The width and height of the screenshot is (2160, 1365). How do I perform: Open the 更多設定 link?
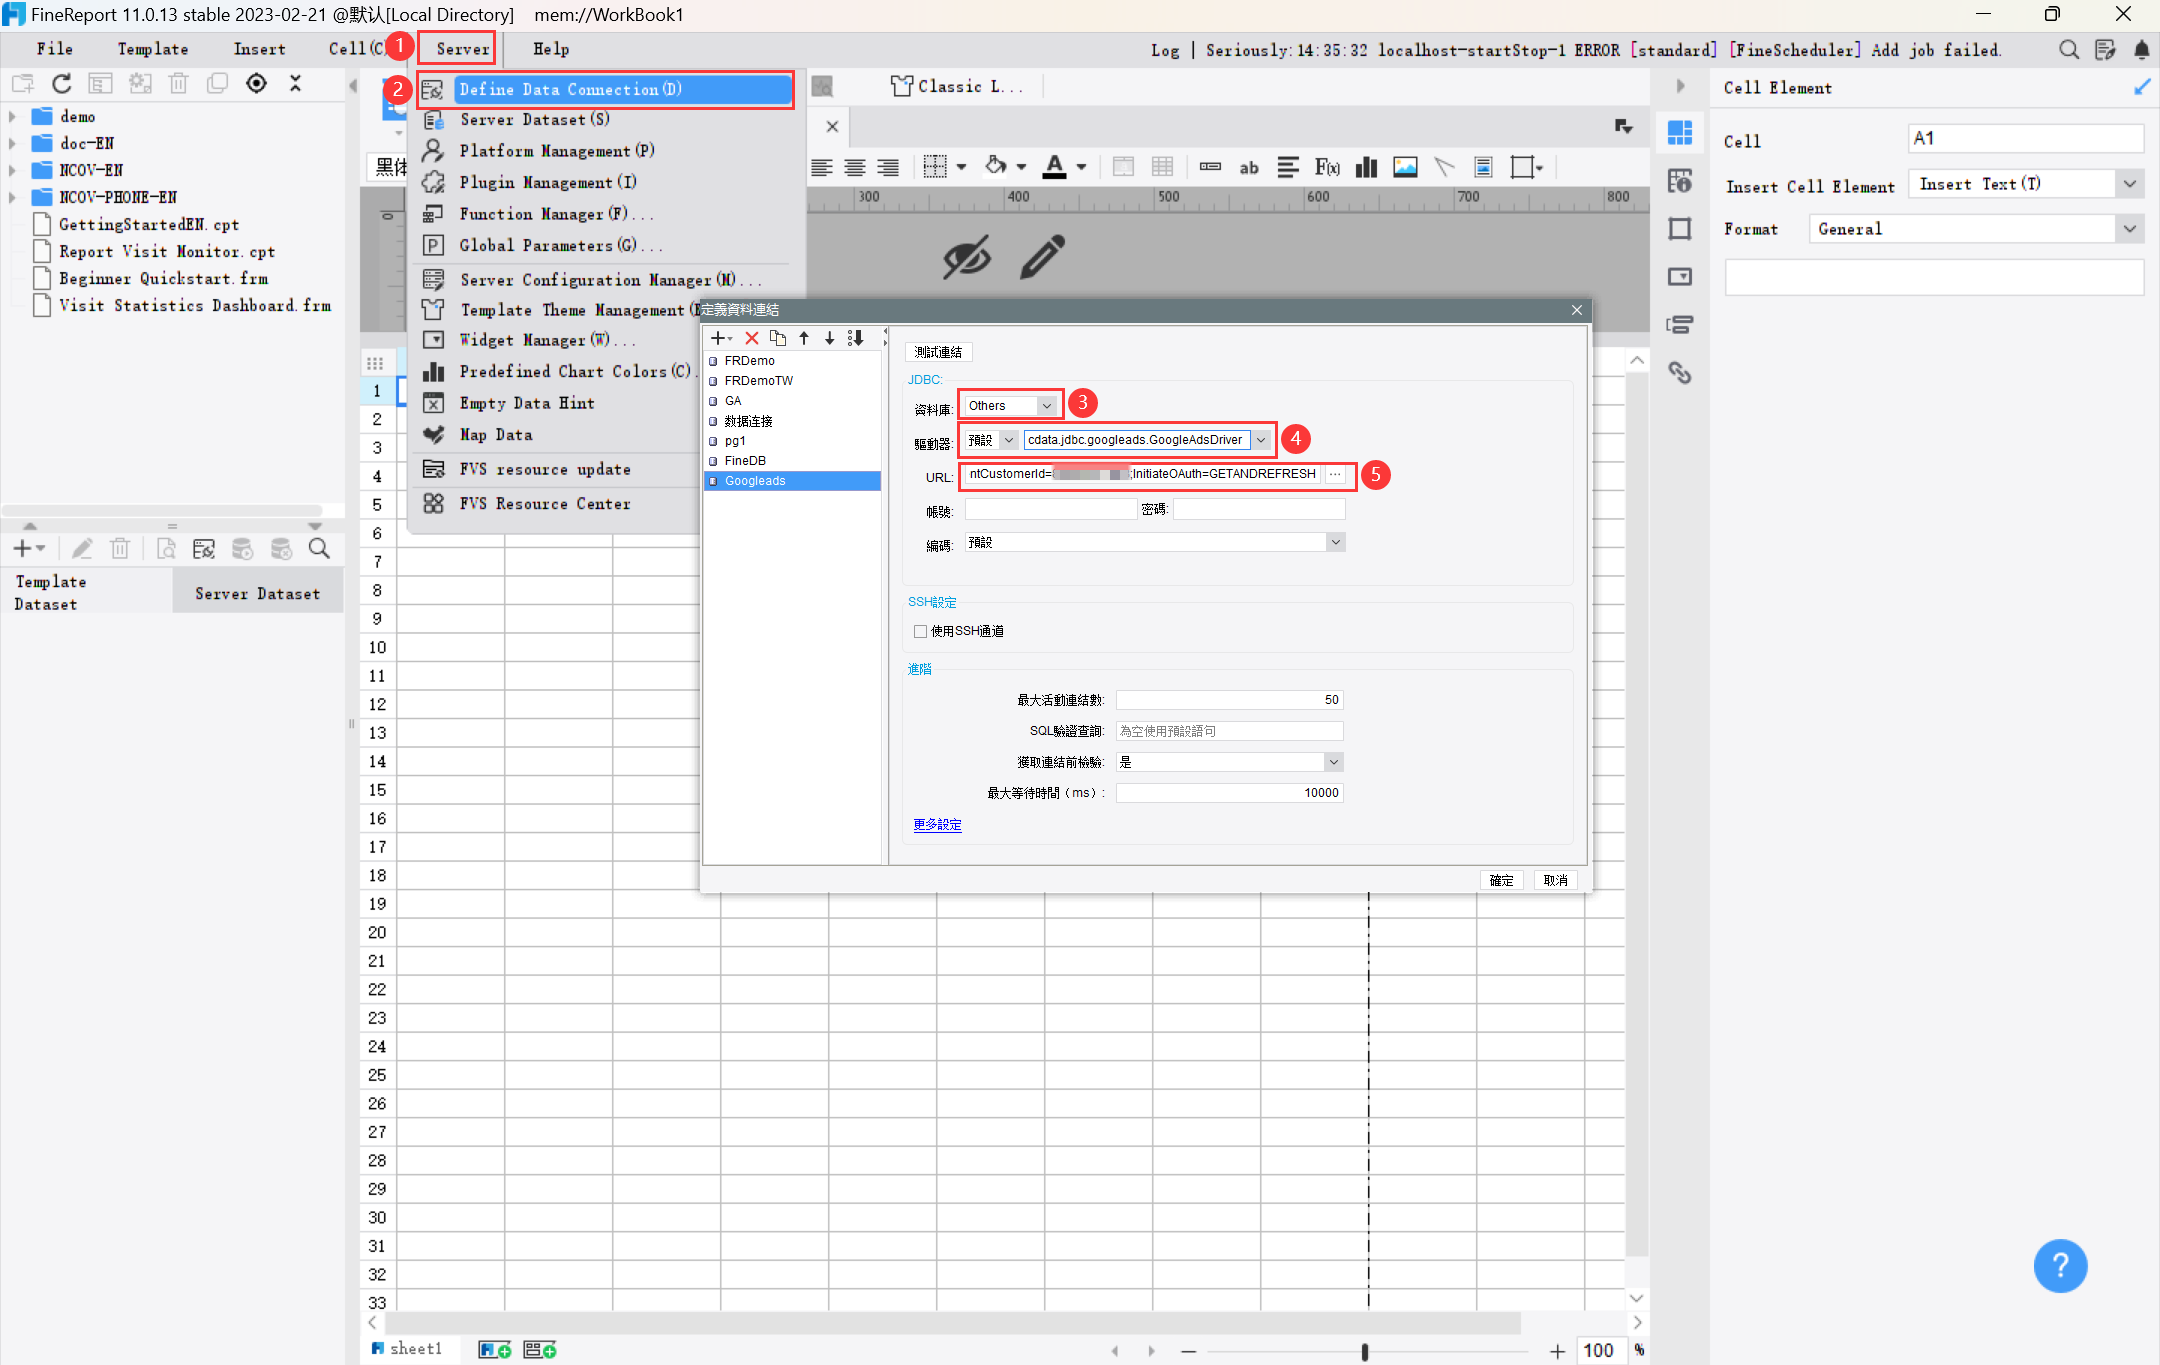[936, 824]
